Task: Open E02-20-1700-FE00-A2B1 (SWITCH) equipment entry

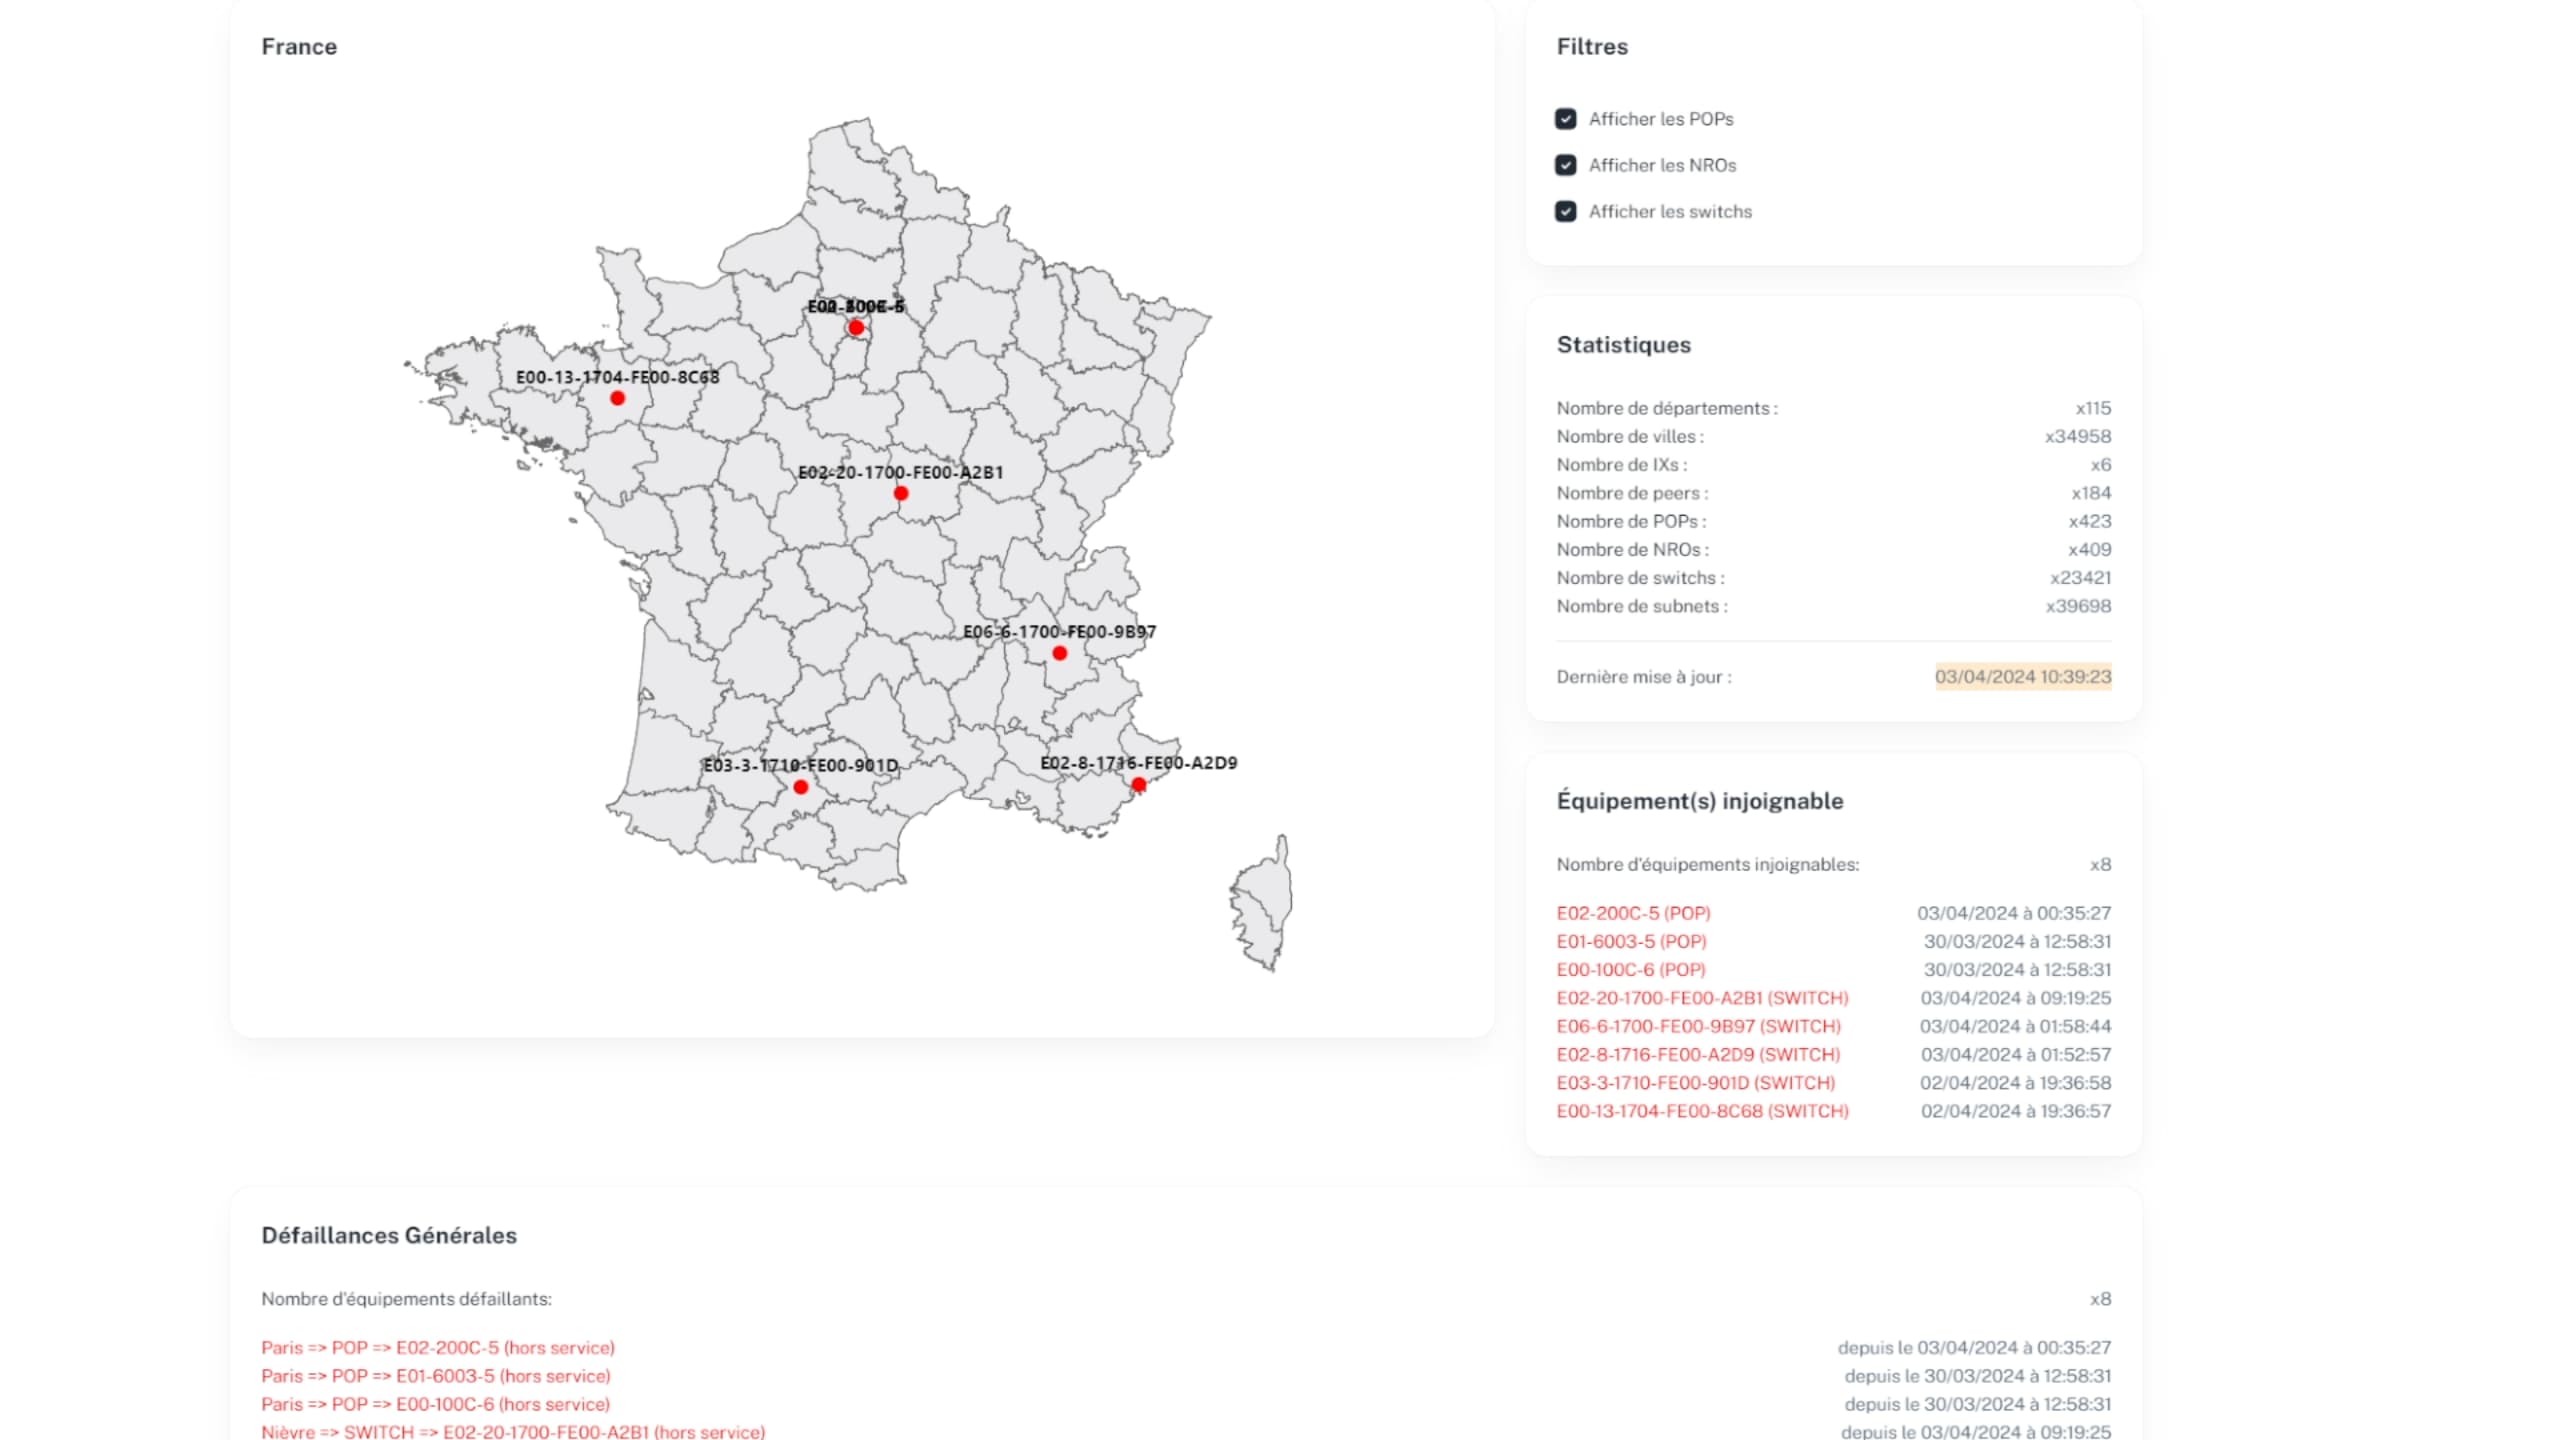Action: coord(1702,998)
